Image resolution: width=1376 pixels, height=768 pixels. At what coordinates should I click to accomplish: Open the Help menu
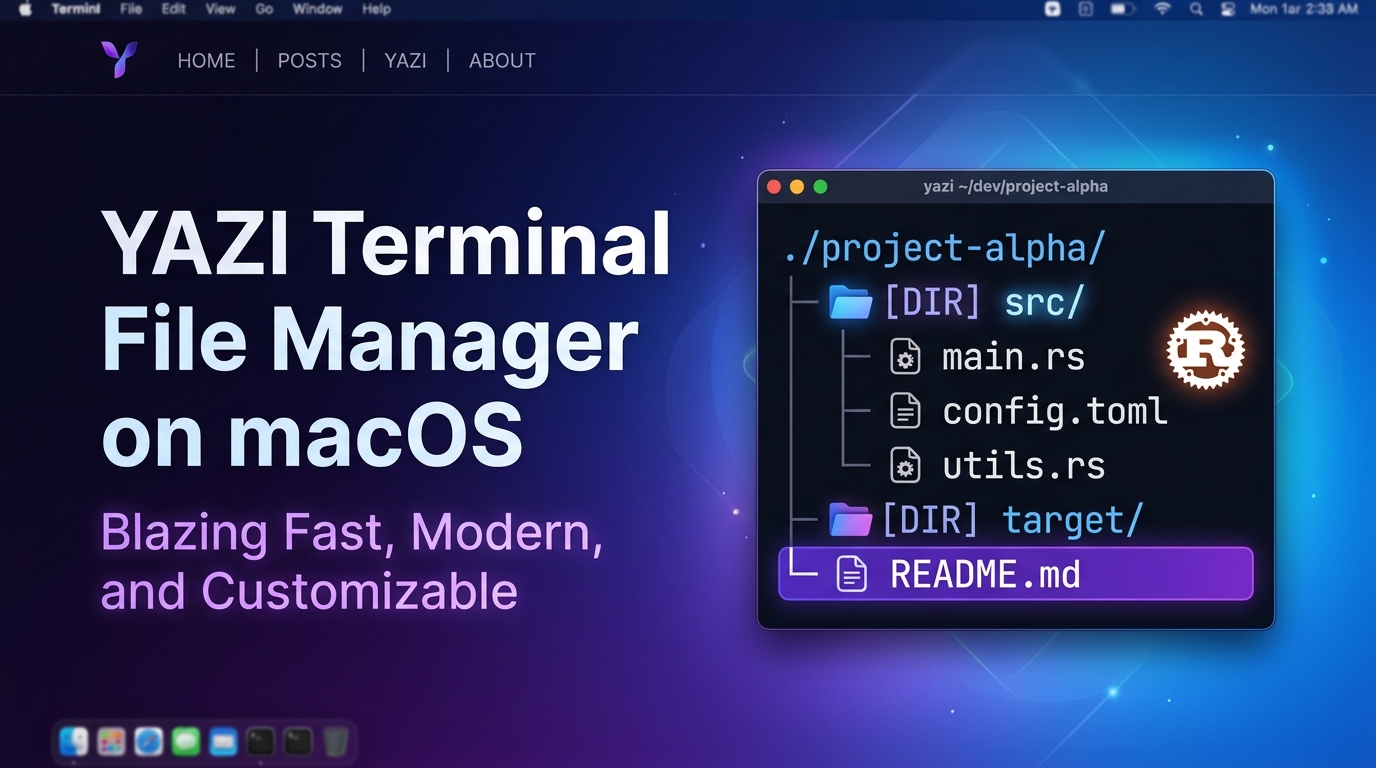coord(376,9)
